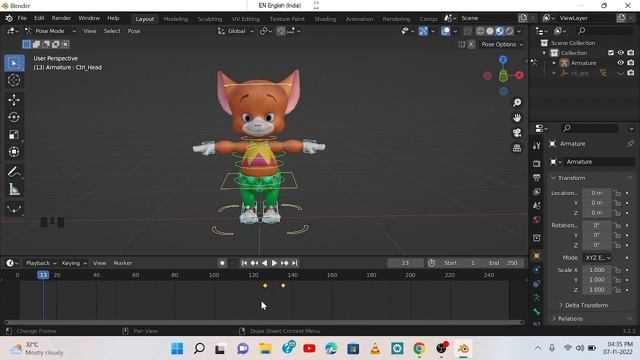
Task: Select the Select Box tool
Action: pos(14,63)
